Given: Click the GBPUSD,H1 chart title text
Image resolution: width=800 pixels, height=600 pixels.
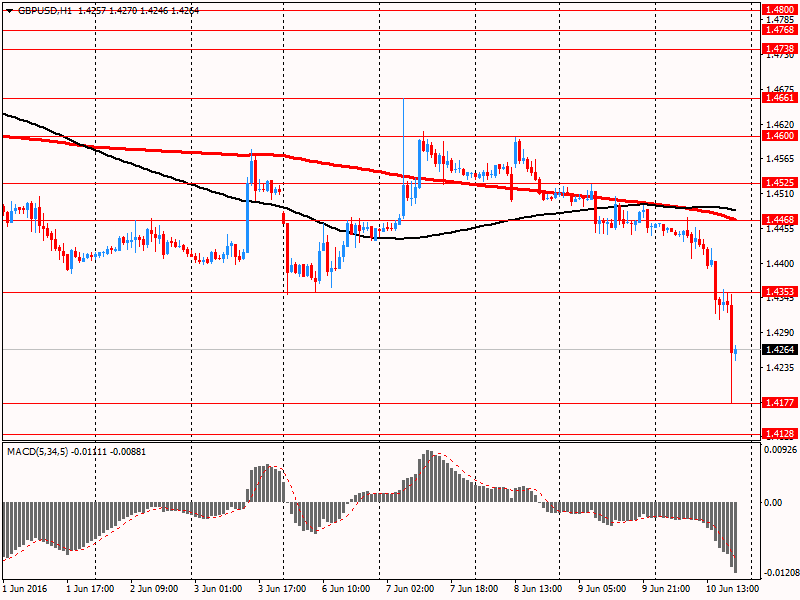Looking at the screenshot, I should coord(45,10).
